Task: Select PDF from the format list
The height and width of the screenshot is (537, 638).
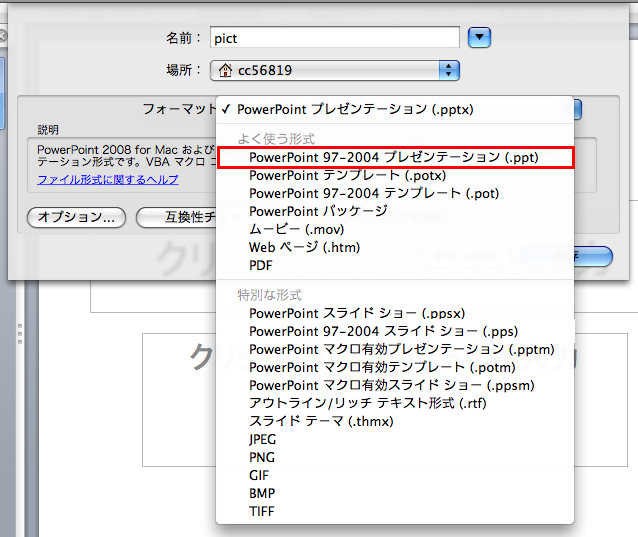Action: (x=395, y=265)
